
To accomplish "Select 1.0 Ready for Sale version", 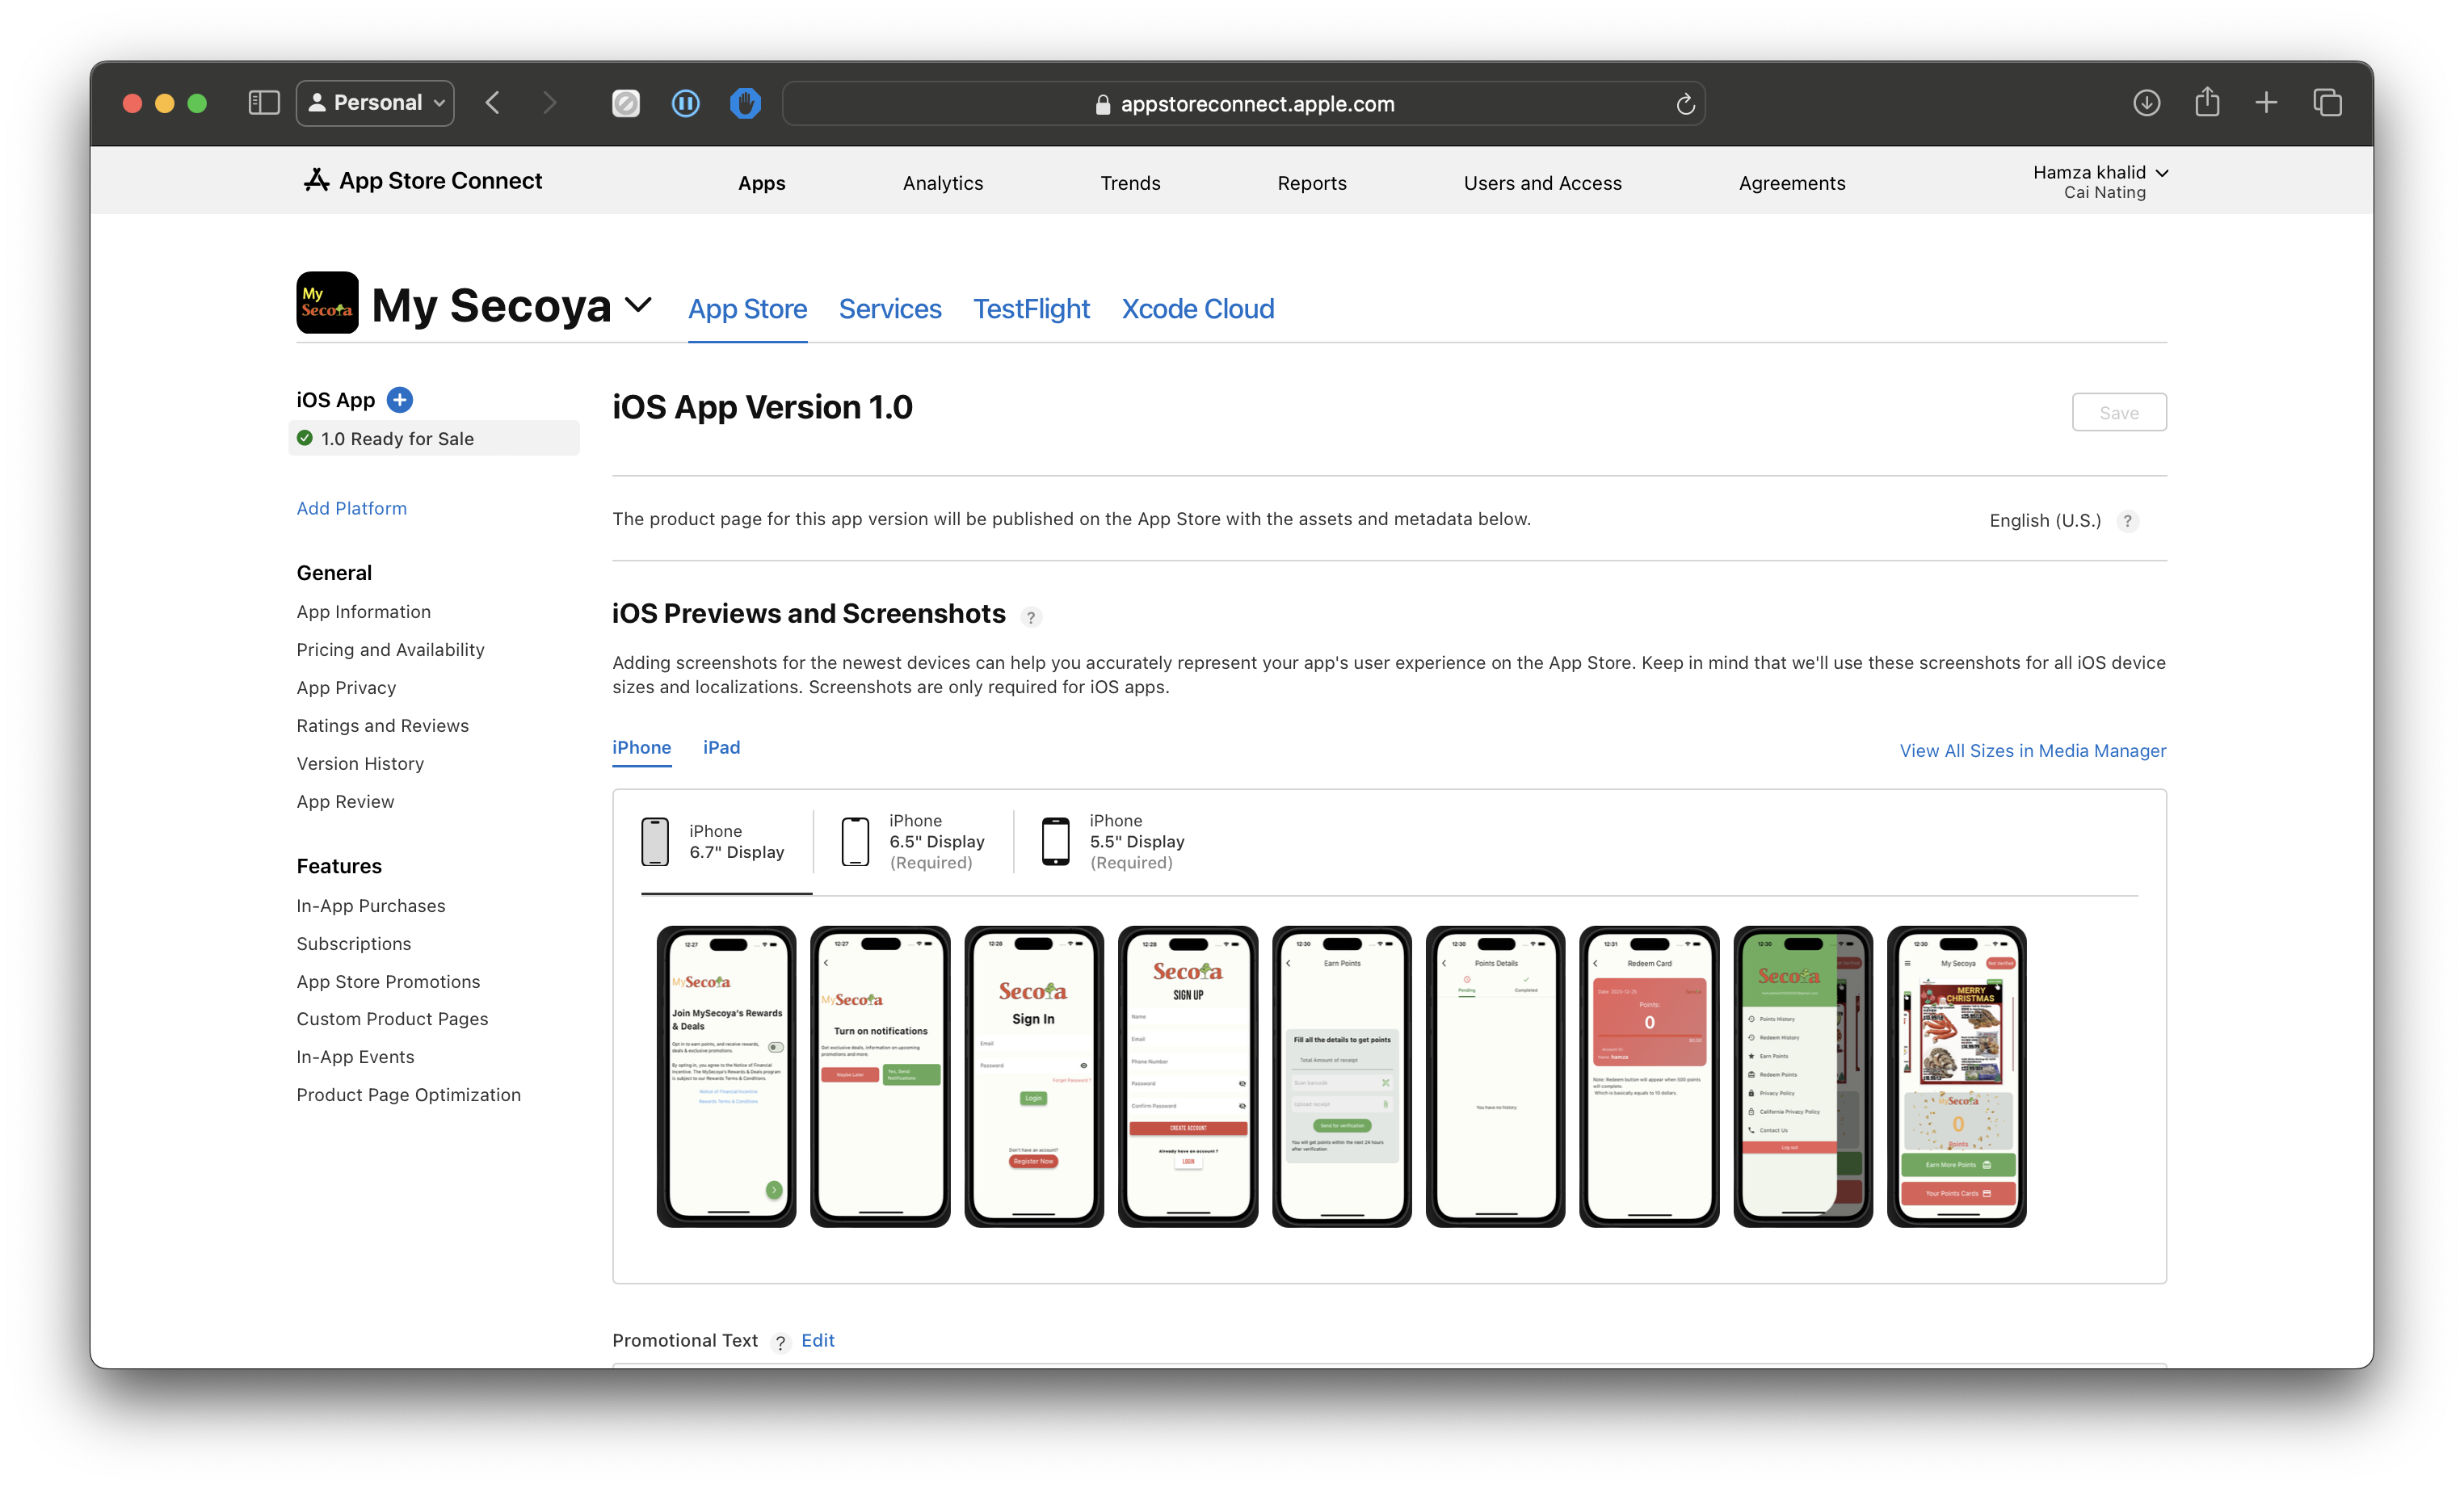I will pos(434,438).
